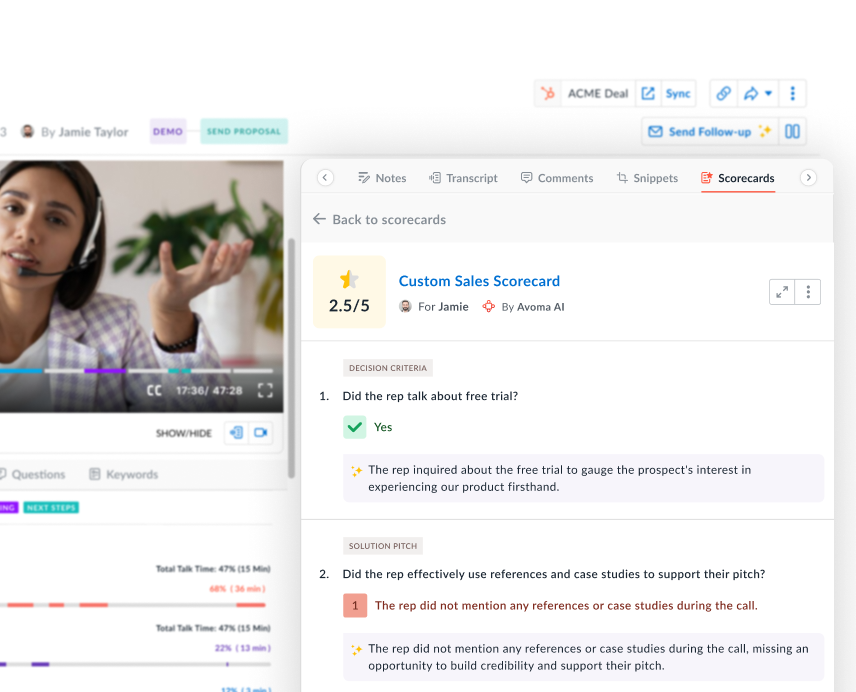
Task: Open ACME Deal in external link
Action: click(x=648, y=93)
